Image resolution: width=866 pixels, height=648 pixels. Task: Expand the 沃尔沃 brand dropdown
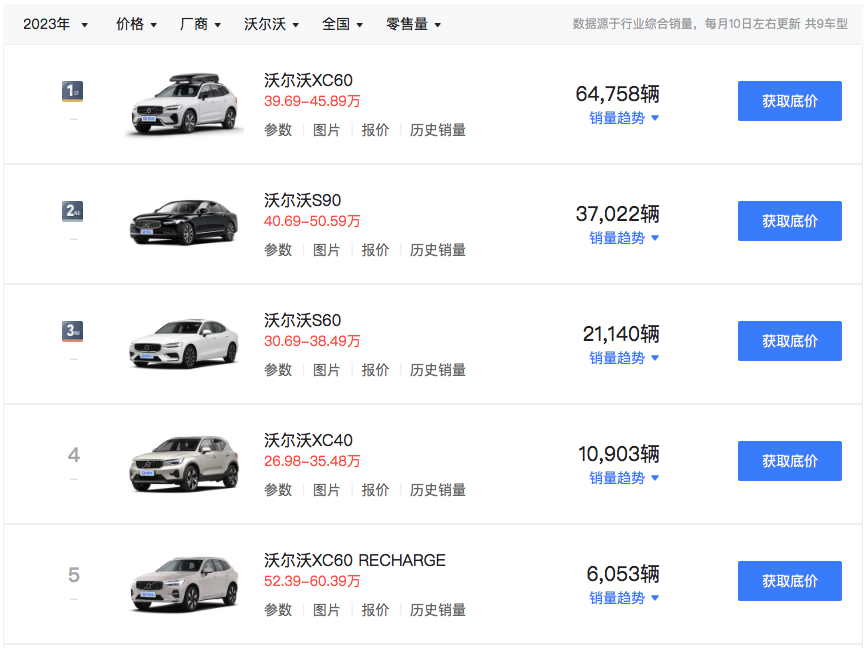pos(271,24)
